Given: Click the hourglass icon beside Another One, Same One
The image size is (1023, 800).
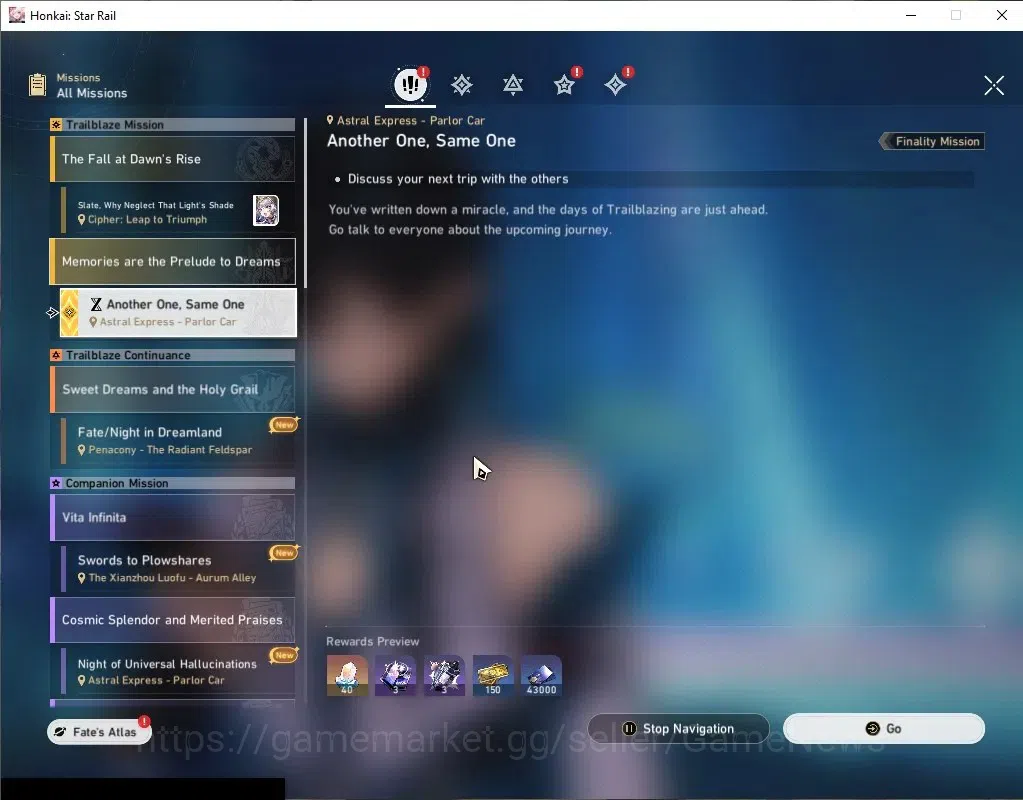Looking at the screenshot, I should point(96,305).
